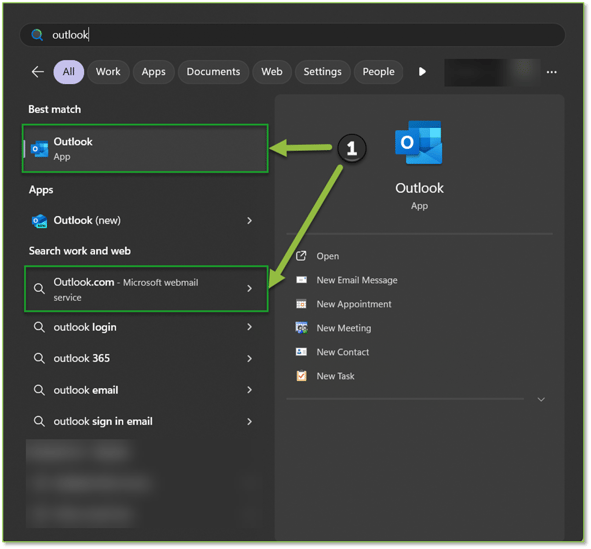This screenshot has width=591, height=549.
Task: Expand the outlook email suggestion chevron
Action: 249,390
